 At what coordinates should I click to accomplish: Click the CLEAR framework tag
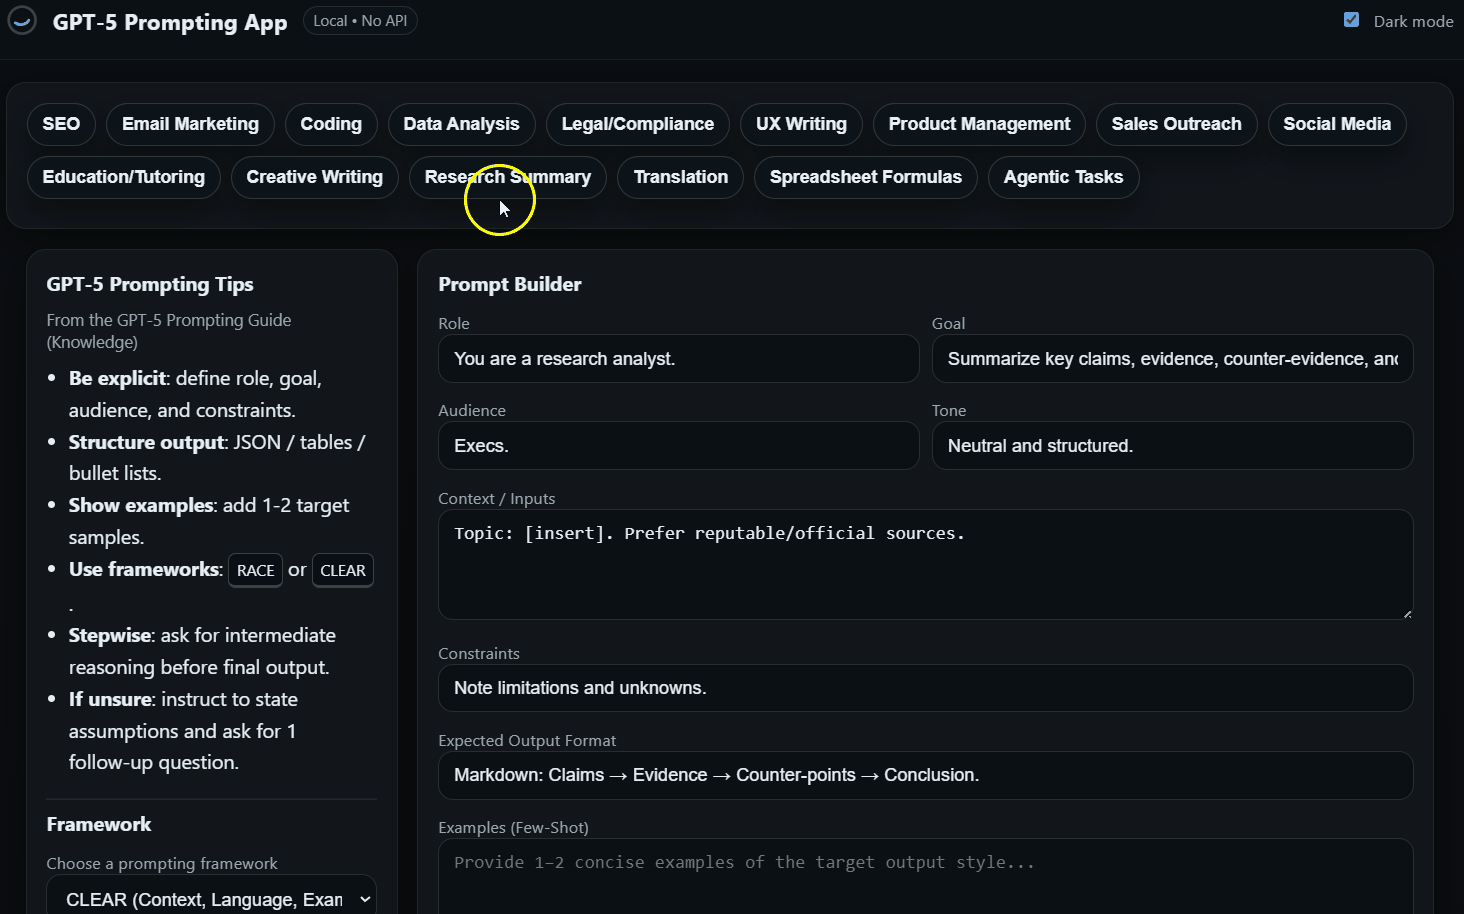click(x=342, y=570)
